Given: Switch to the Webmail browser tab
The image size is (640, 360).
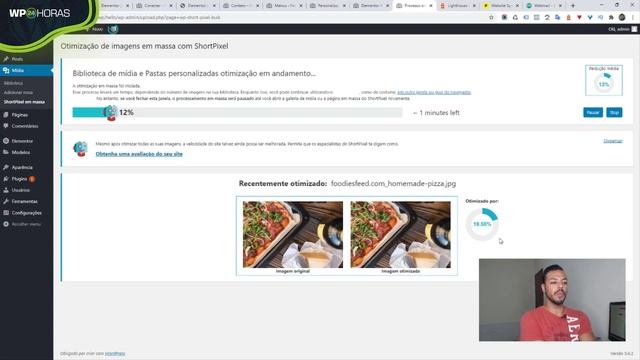Looking at the screenshot, I should coord(543,6).
